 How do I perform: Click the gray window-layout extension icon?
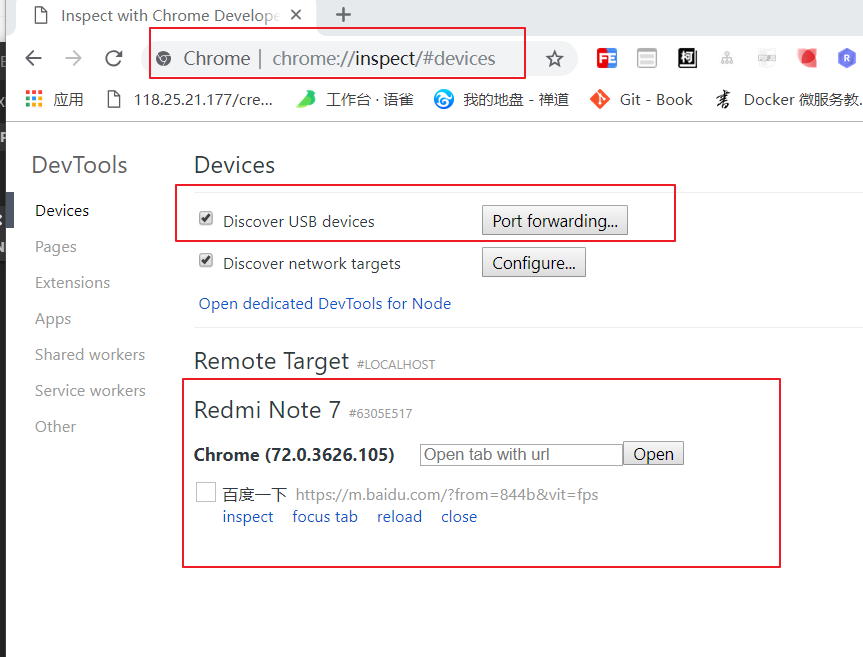647,58
